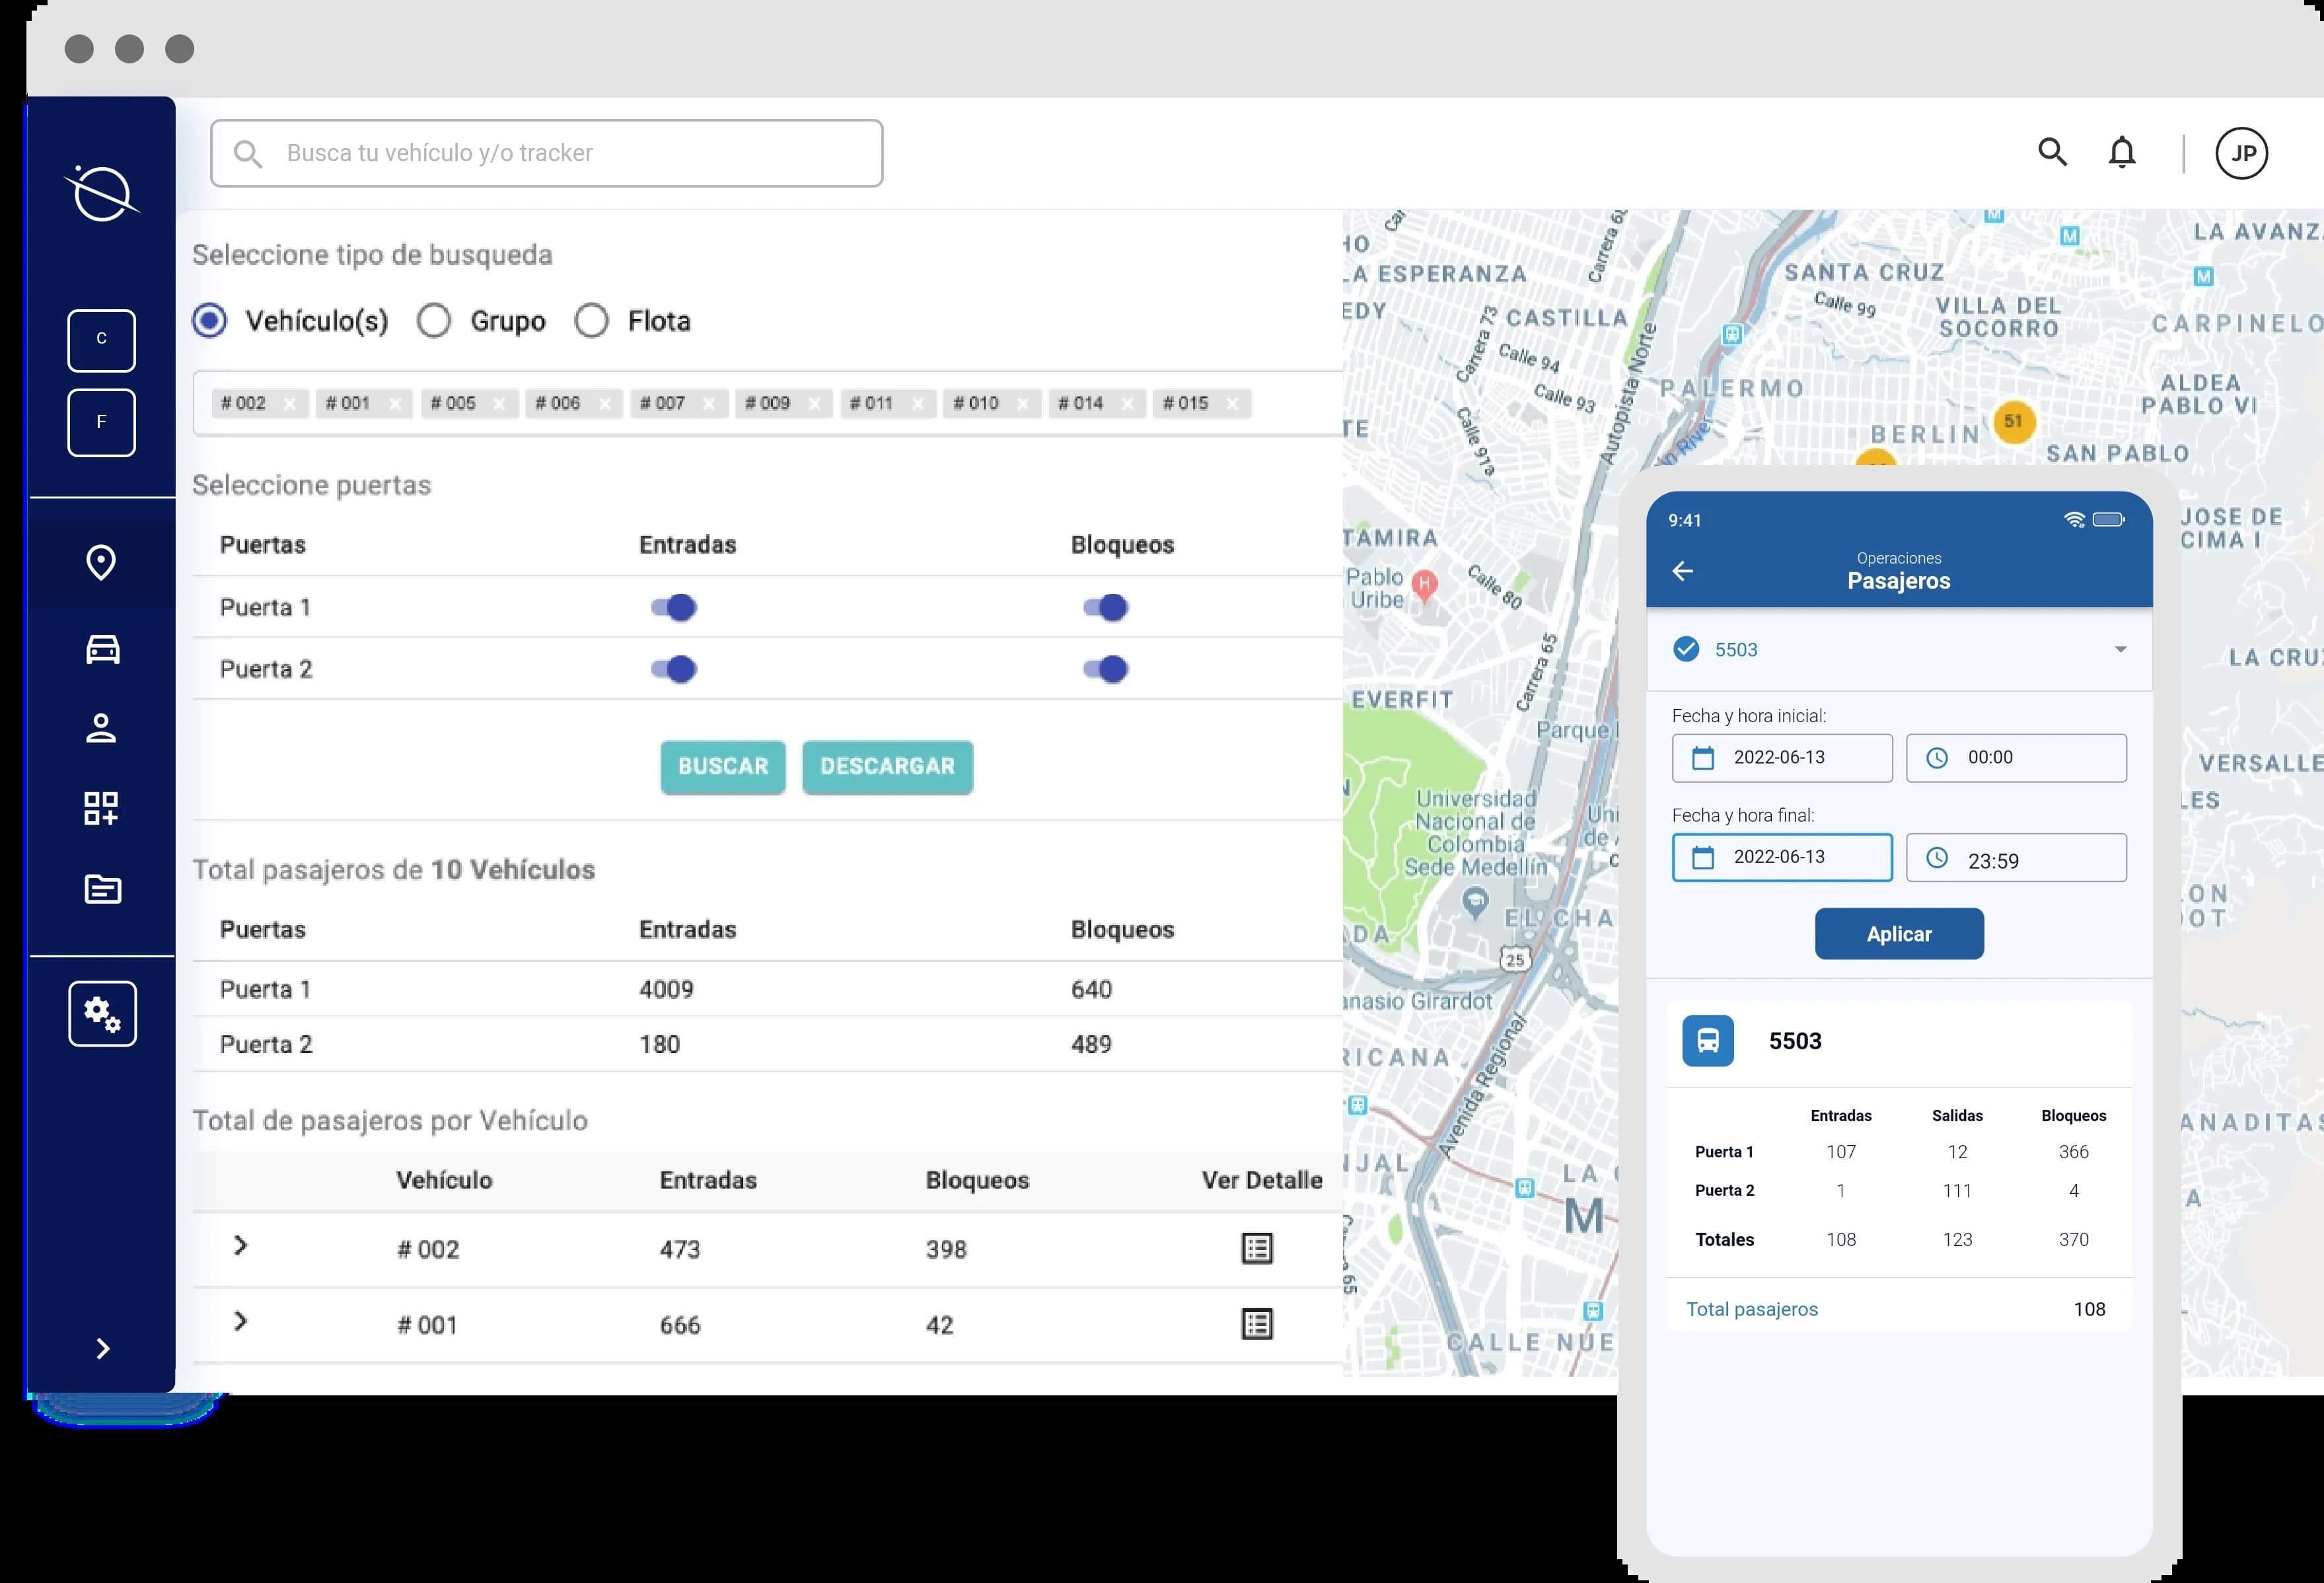Click the checkmark icon beside 5503

coord(1686,650)
